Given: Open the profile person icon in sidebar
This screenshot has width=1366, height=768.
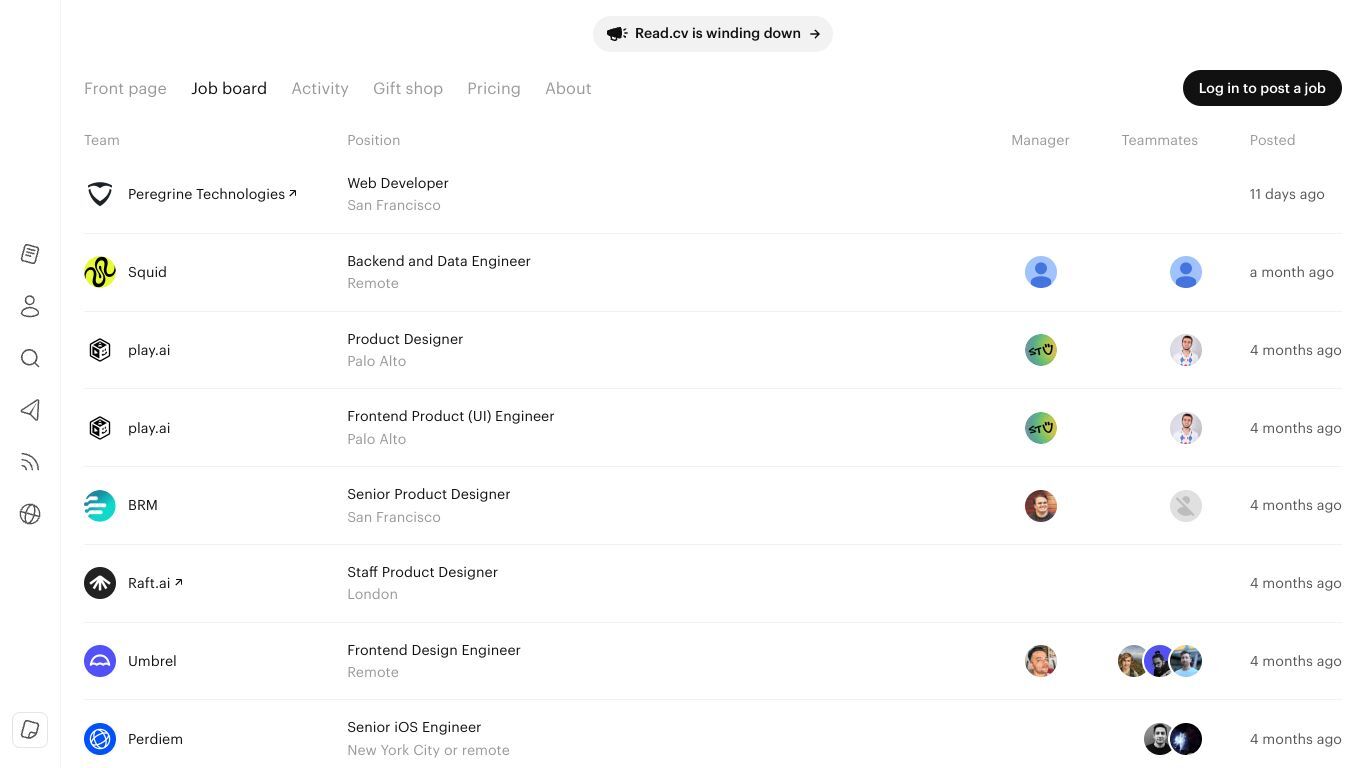Looking at the screenshot, I should click(x=30, y=306).
